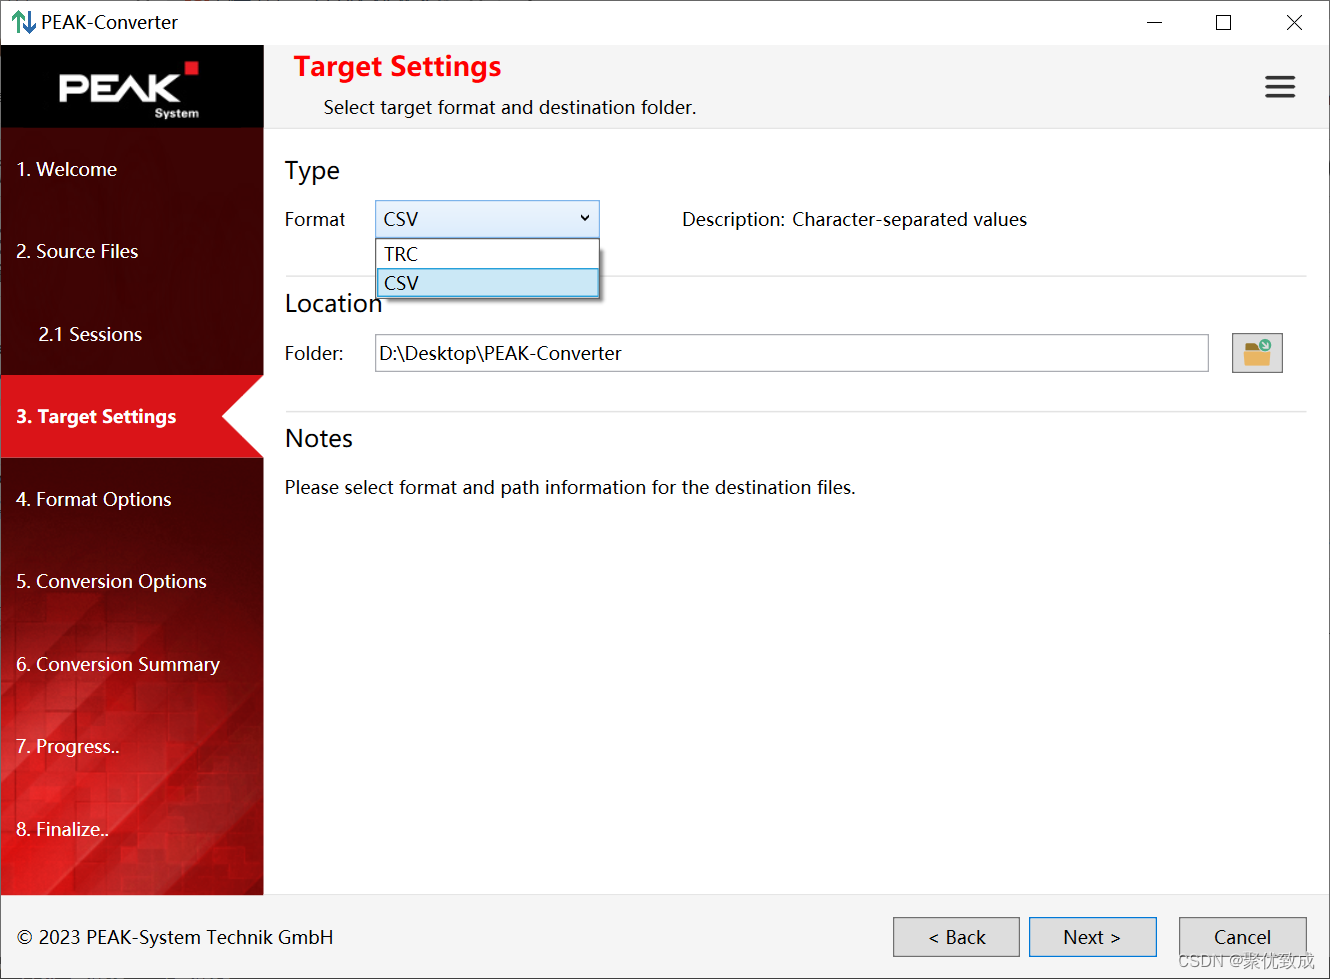
Task: Choose TRC from the format list
Action: point(487,254)
